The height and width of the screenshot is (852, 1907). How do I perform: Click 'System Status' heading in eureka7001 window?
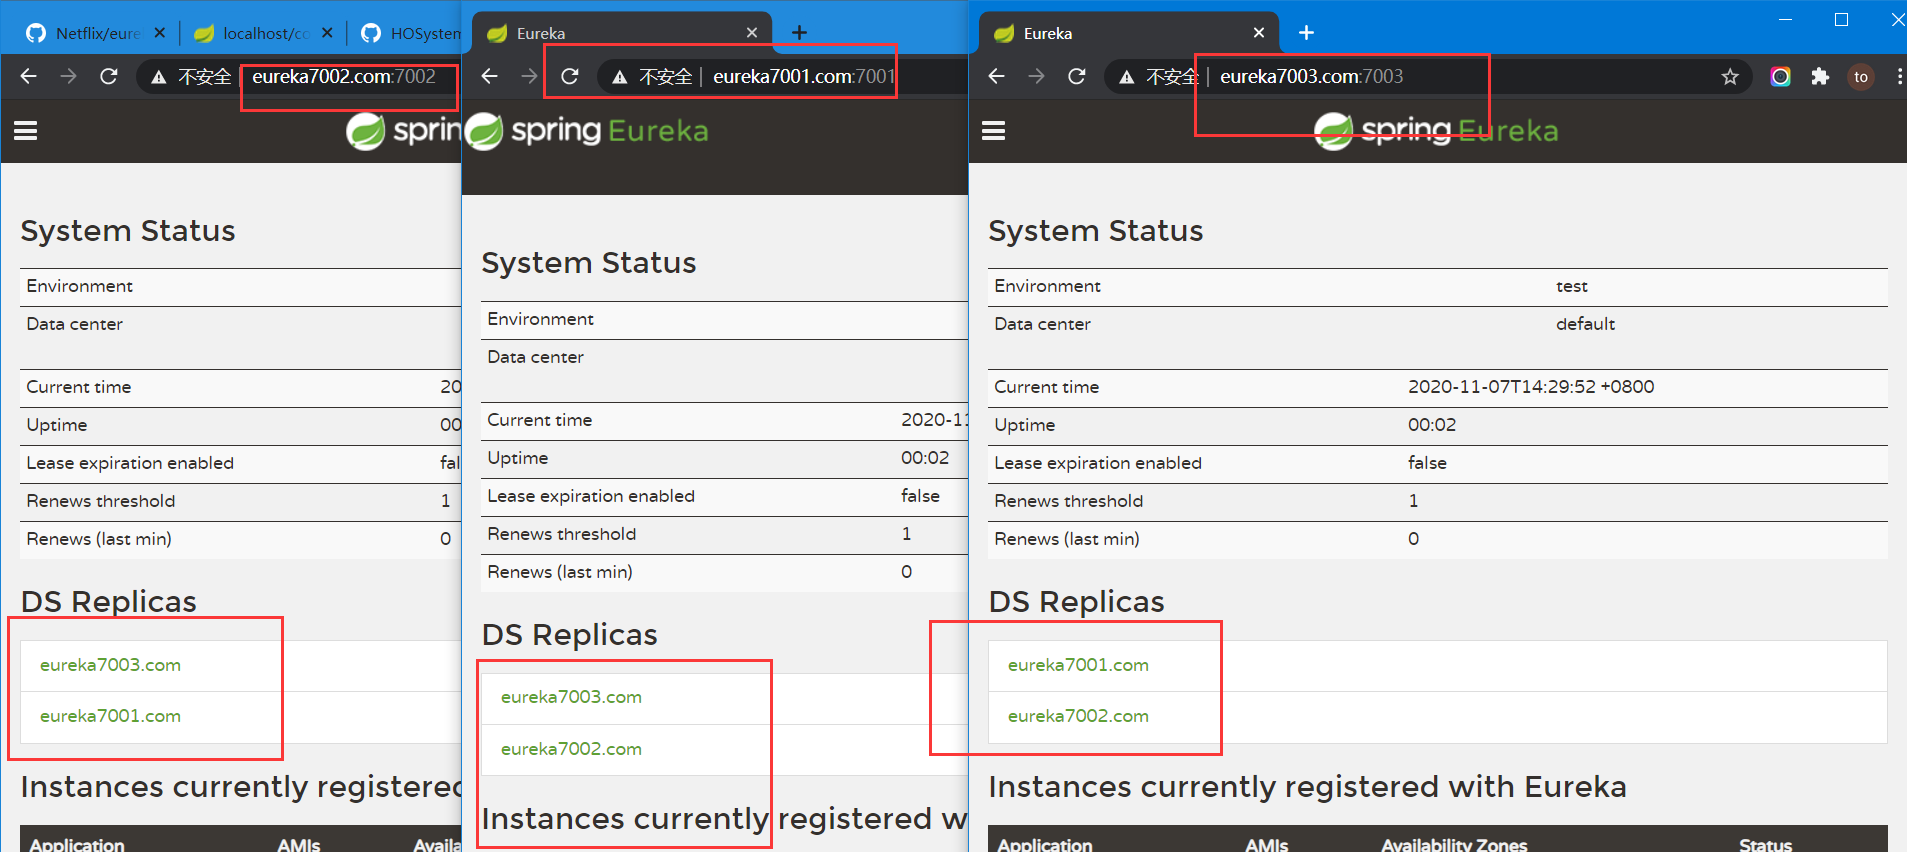click(589, 263)
